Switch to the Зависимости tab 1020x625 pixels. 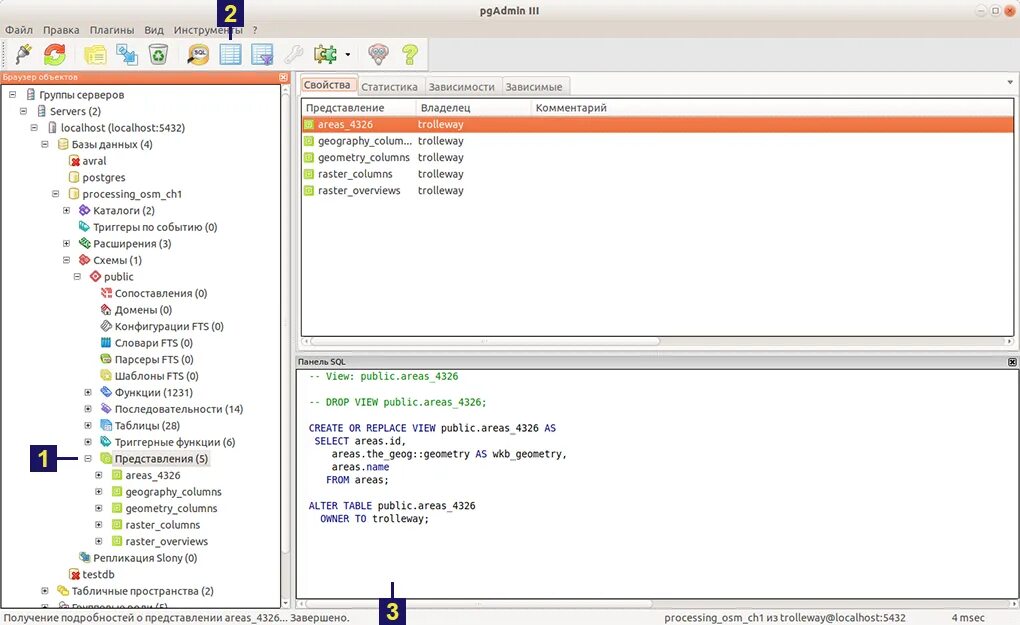(462, 86)
